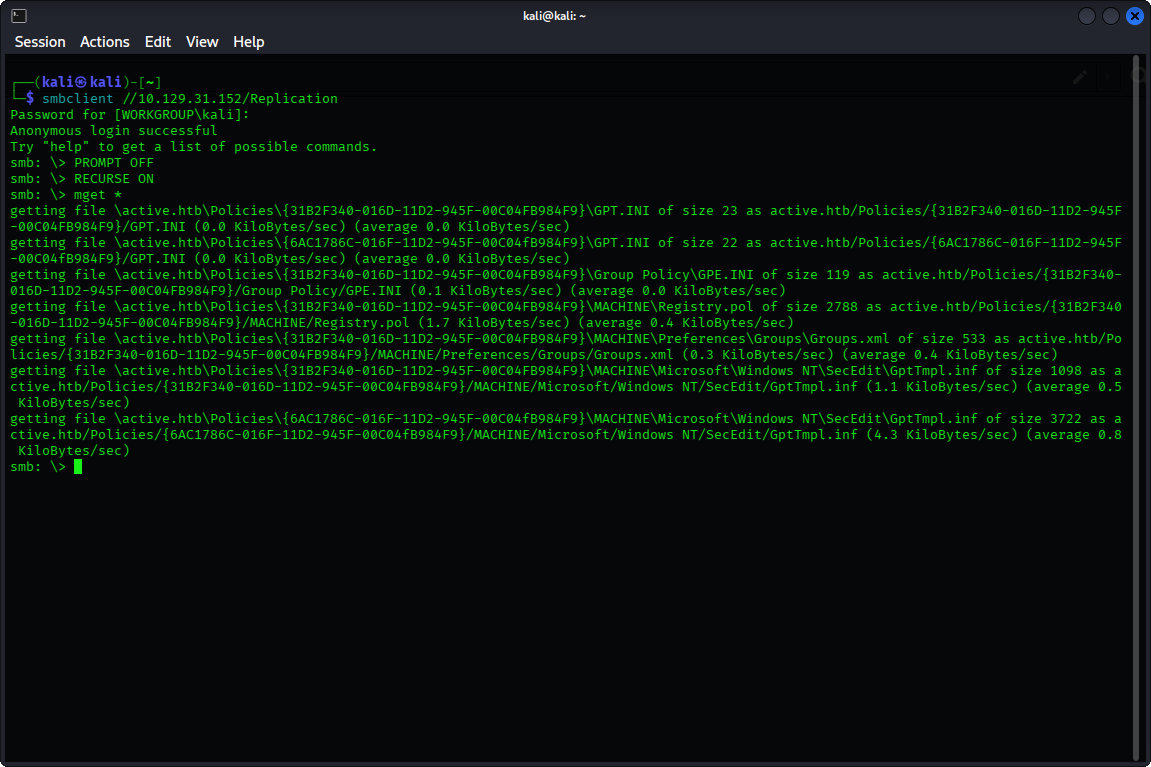Click the 'GPT.INI of size 22' text
Screen dimensions: 1151x767
[x=666, y=242]
